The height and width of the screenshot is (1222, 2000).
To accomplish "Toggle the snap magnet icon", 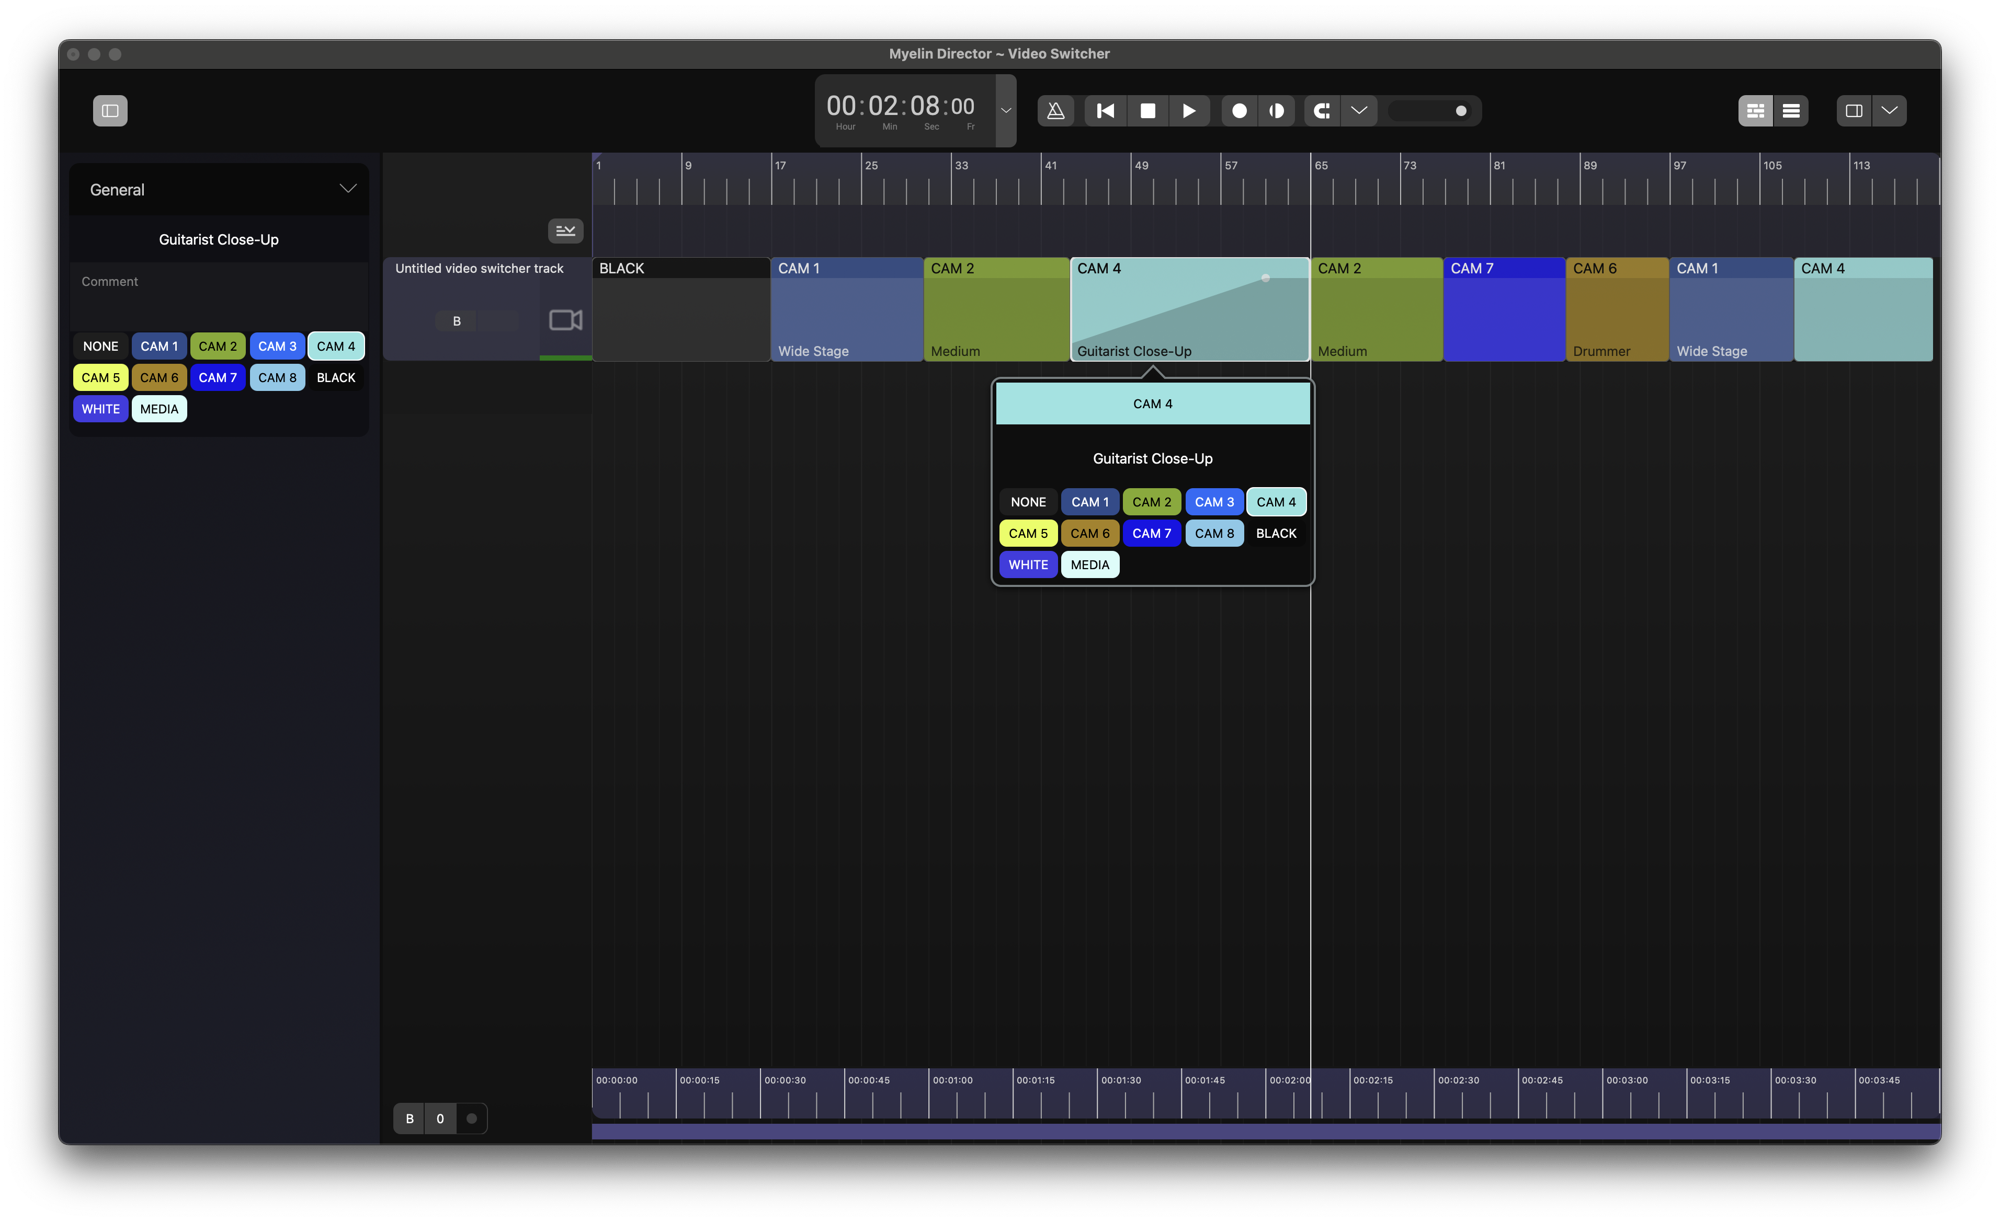I will pyautogui.click(x=1321, y=111).
